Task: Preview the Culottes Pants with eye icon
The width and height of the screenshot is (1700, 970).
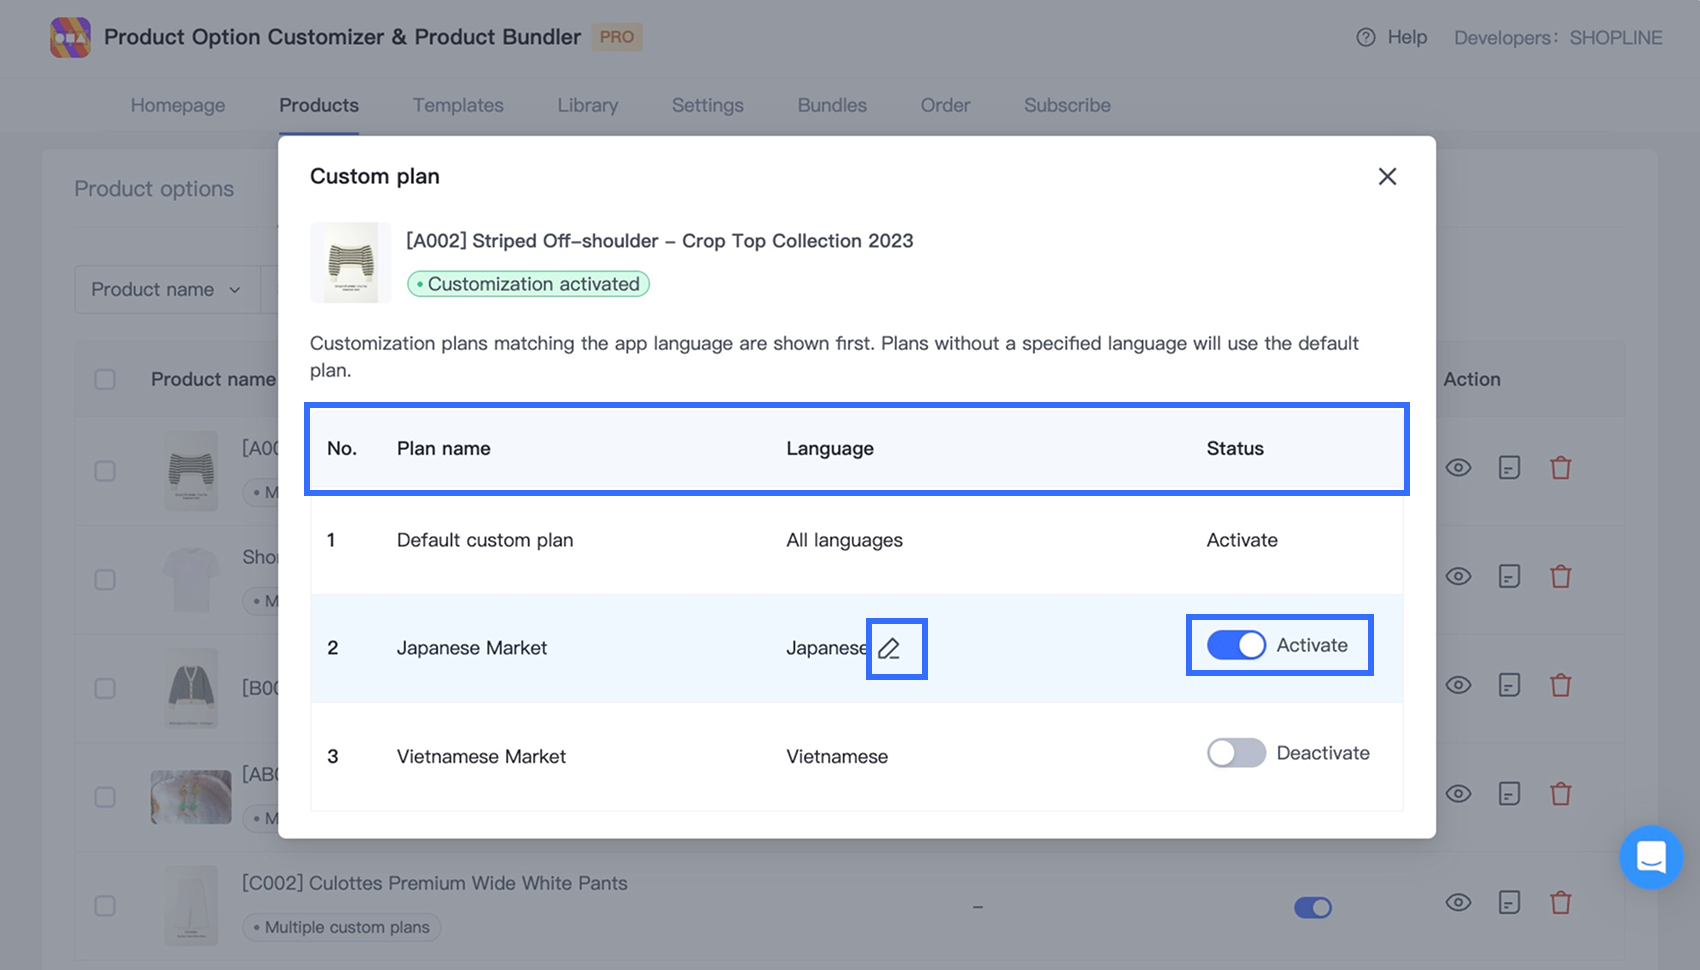Action: 1458,903
